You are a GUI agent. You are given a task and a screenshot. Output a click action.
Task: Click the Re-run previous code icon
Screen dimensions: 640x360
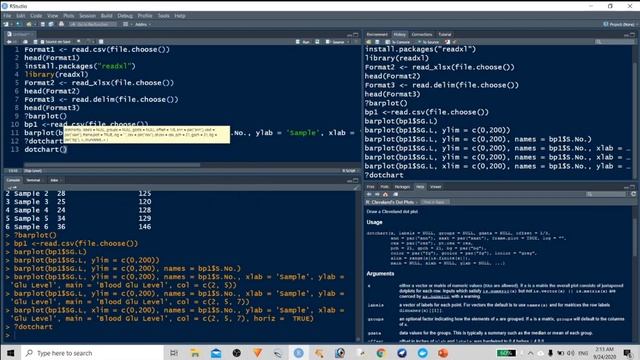pos(317,42)
